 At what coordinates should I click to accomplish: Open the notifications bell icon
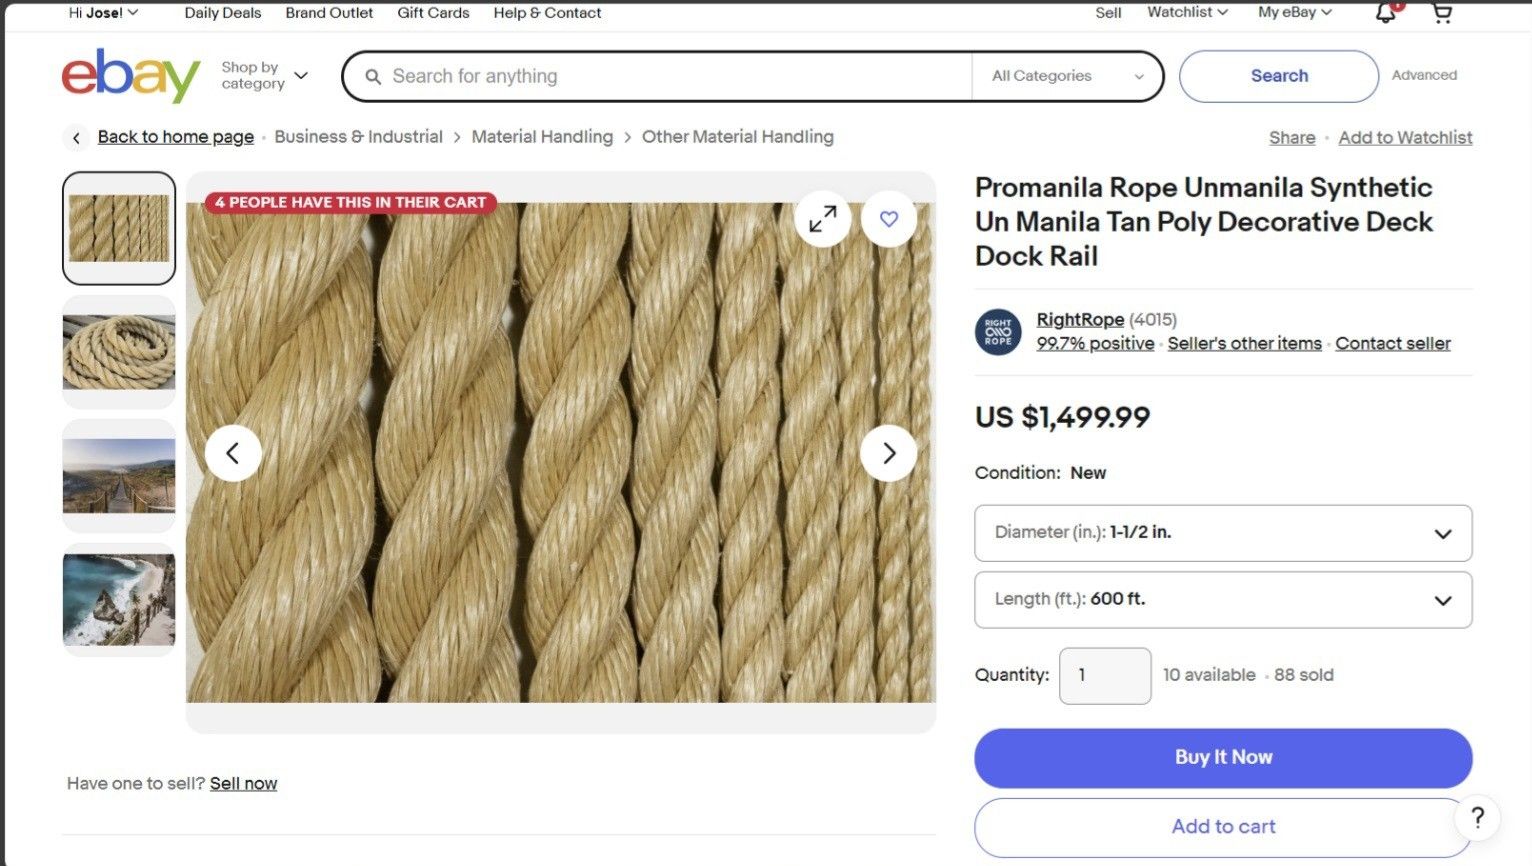pos(1386,13)
